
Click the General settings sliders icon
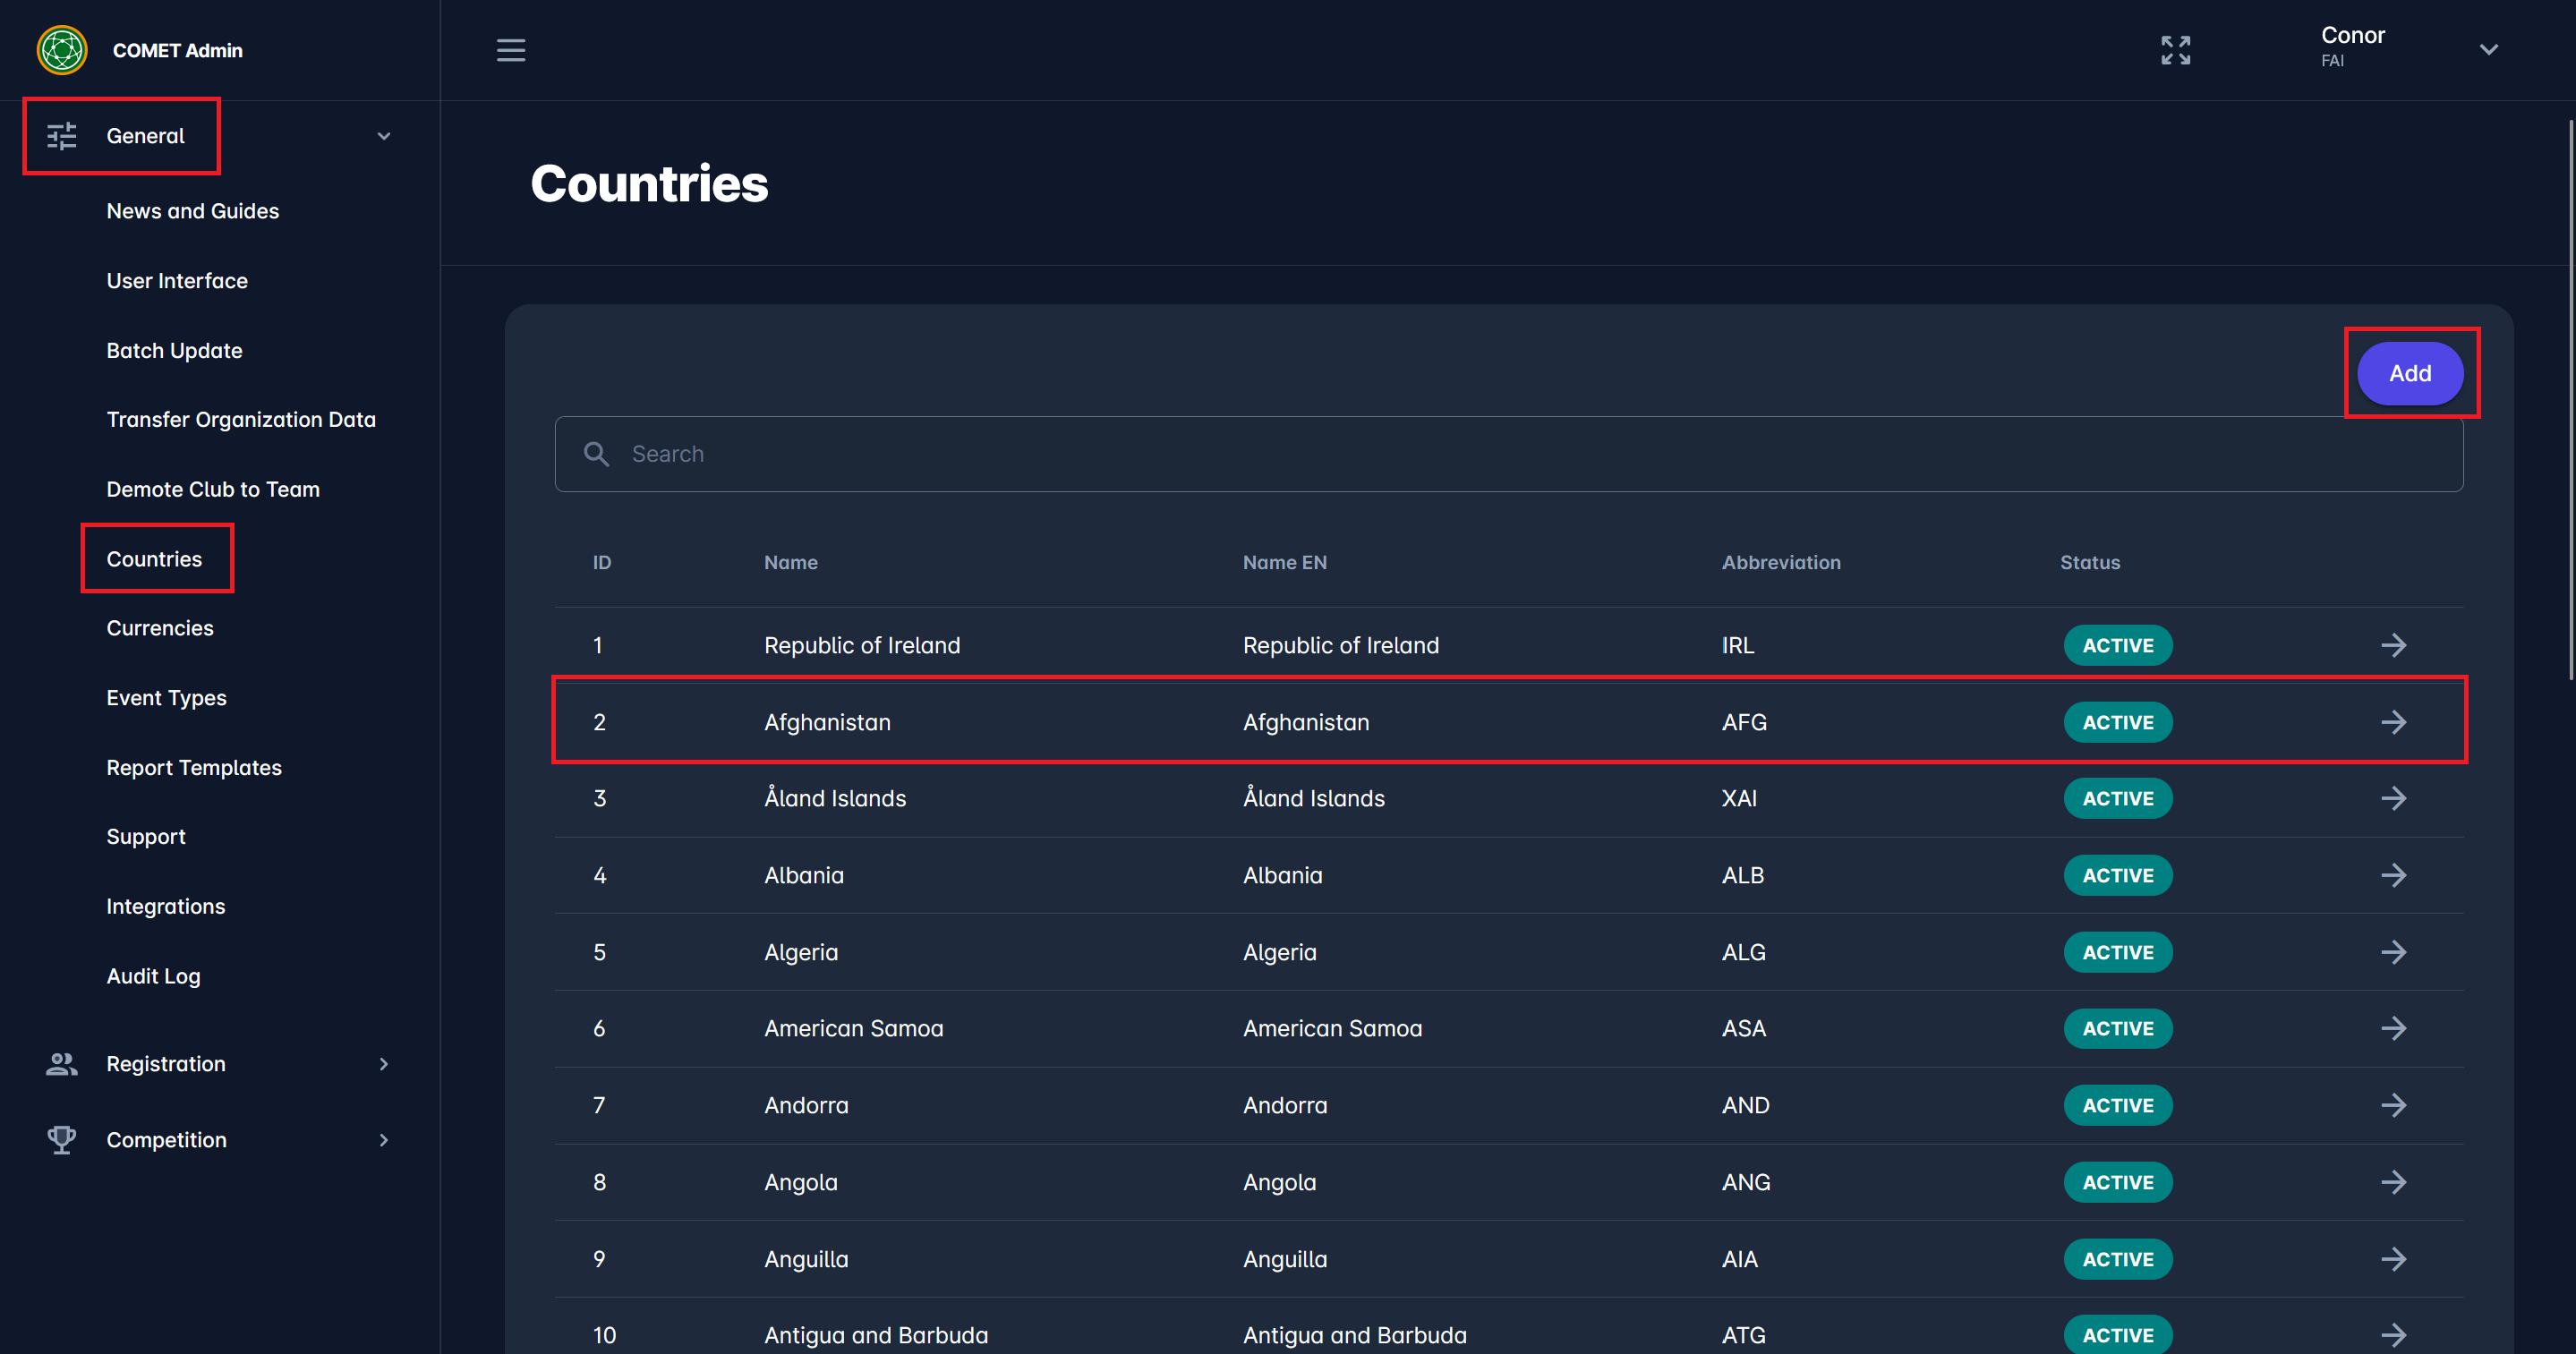(x=62, y=136)
